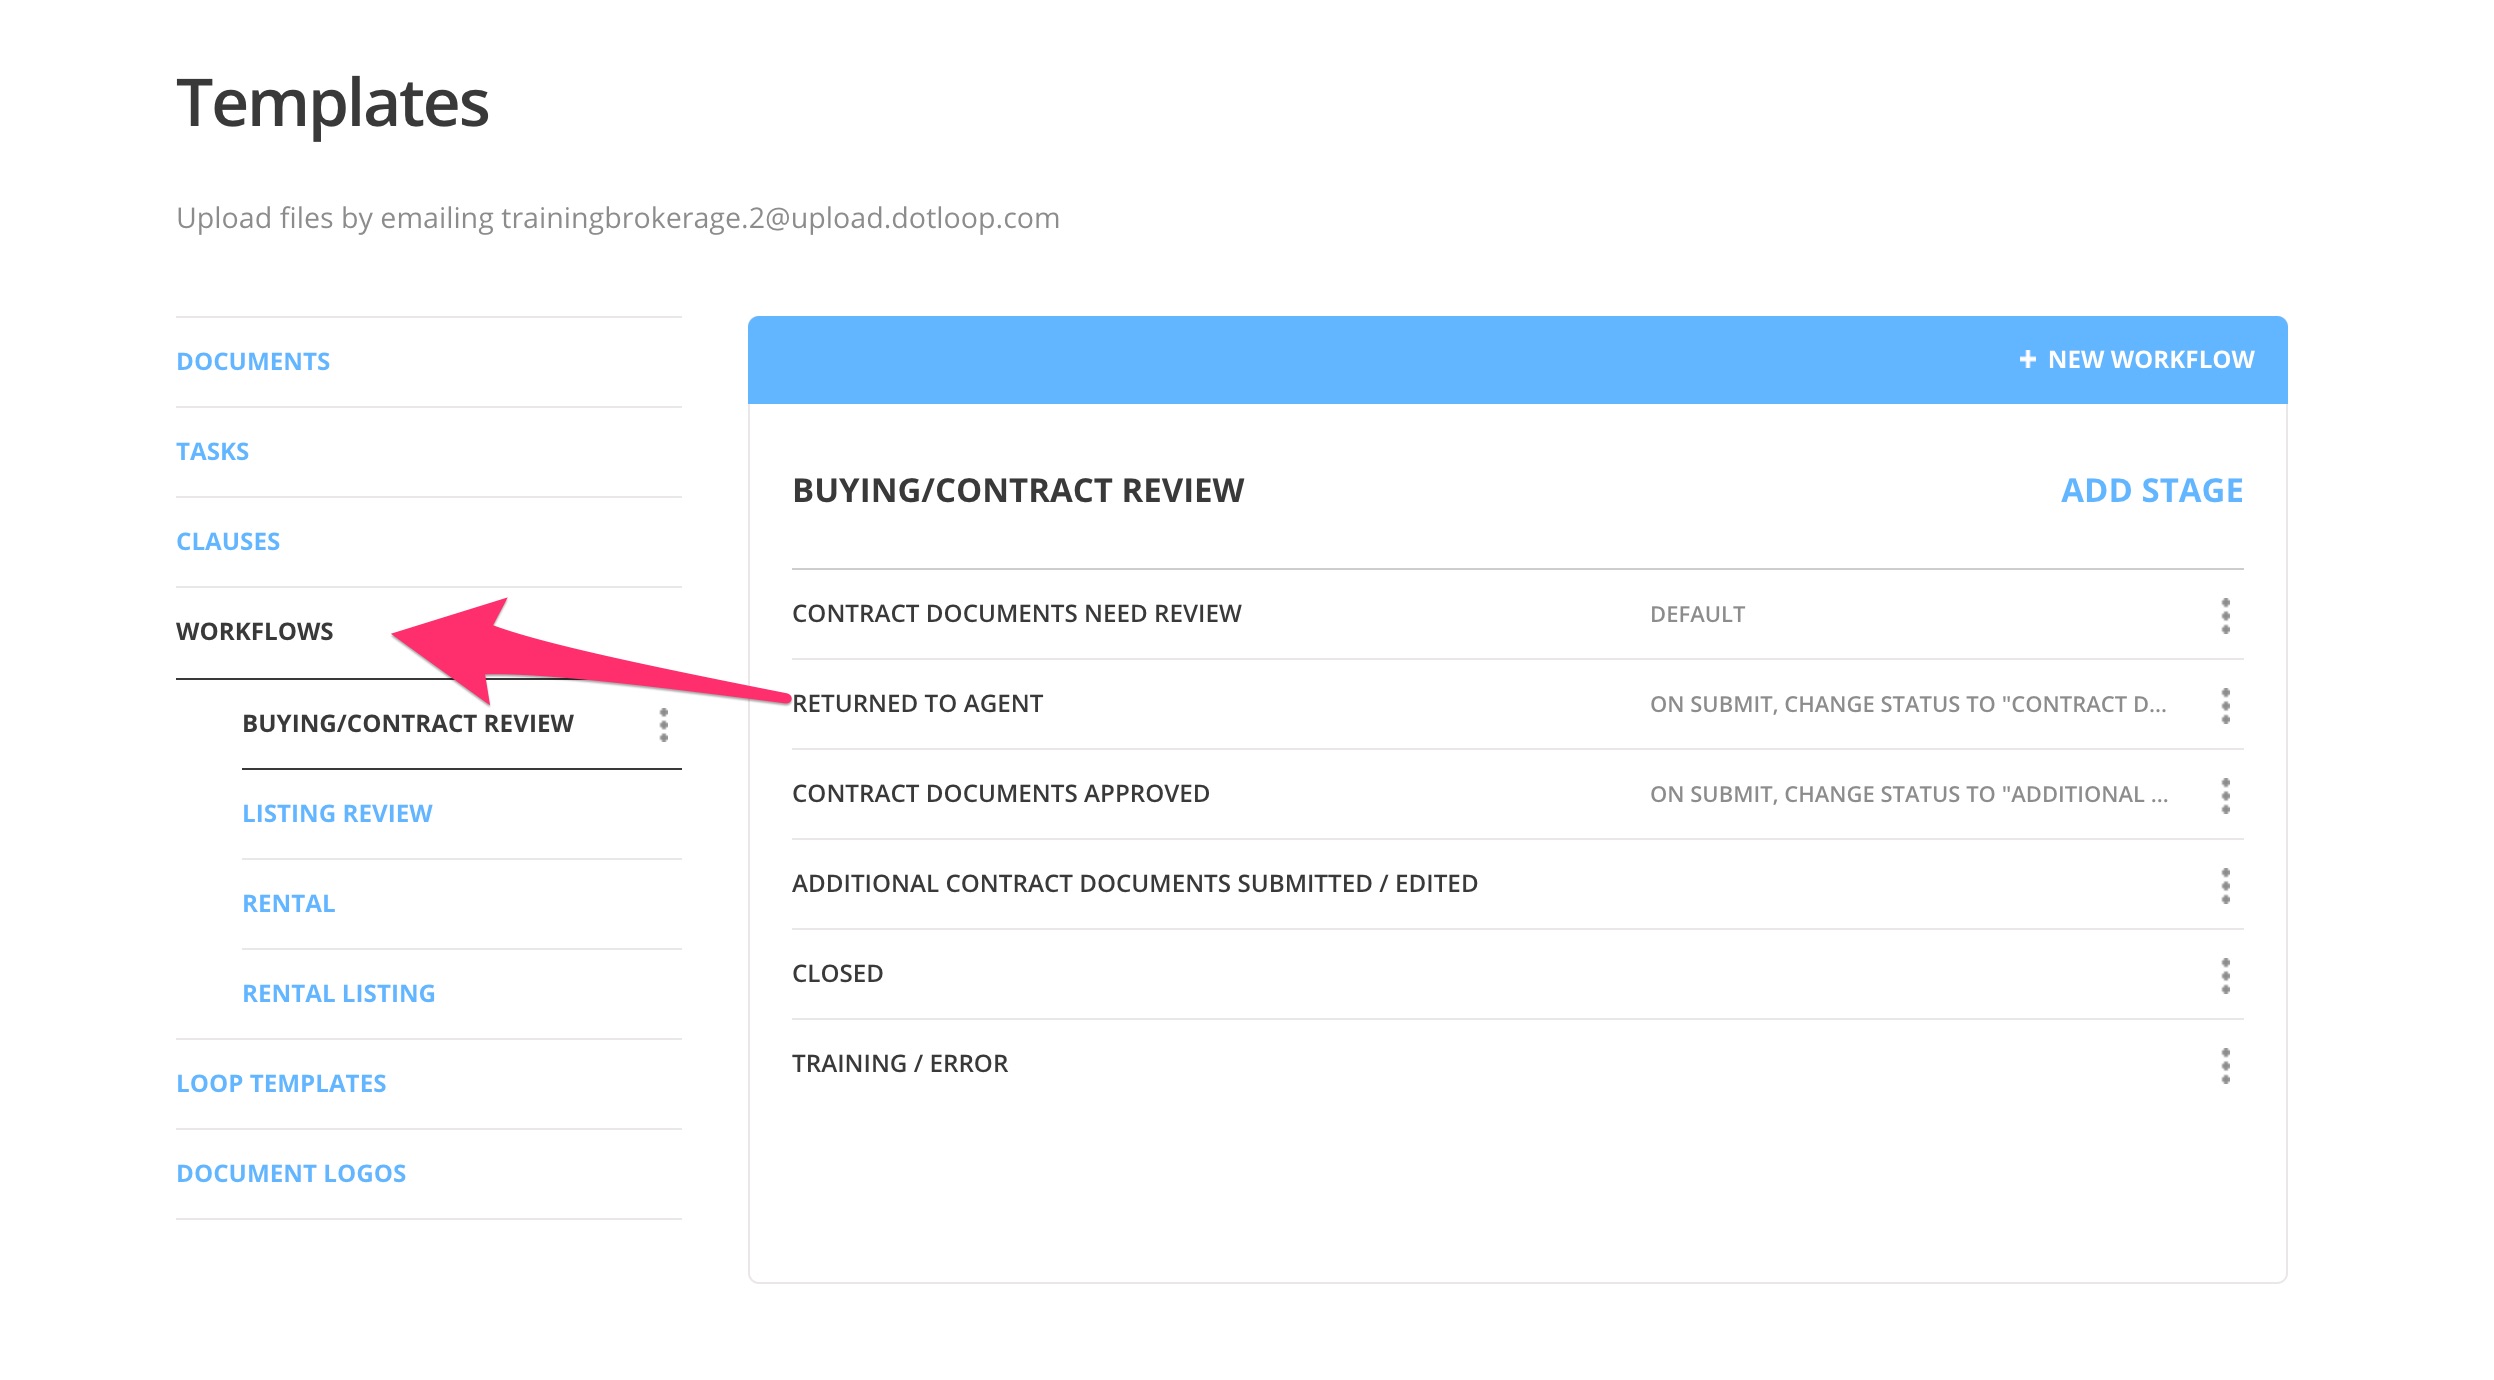This screenshot has height=1380, width=2494.
Task: Select the LISTING REVIEW workflow
Action: 336,813
